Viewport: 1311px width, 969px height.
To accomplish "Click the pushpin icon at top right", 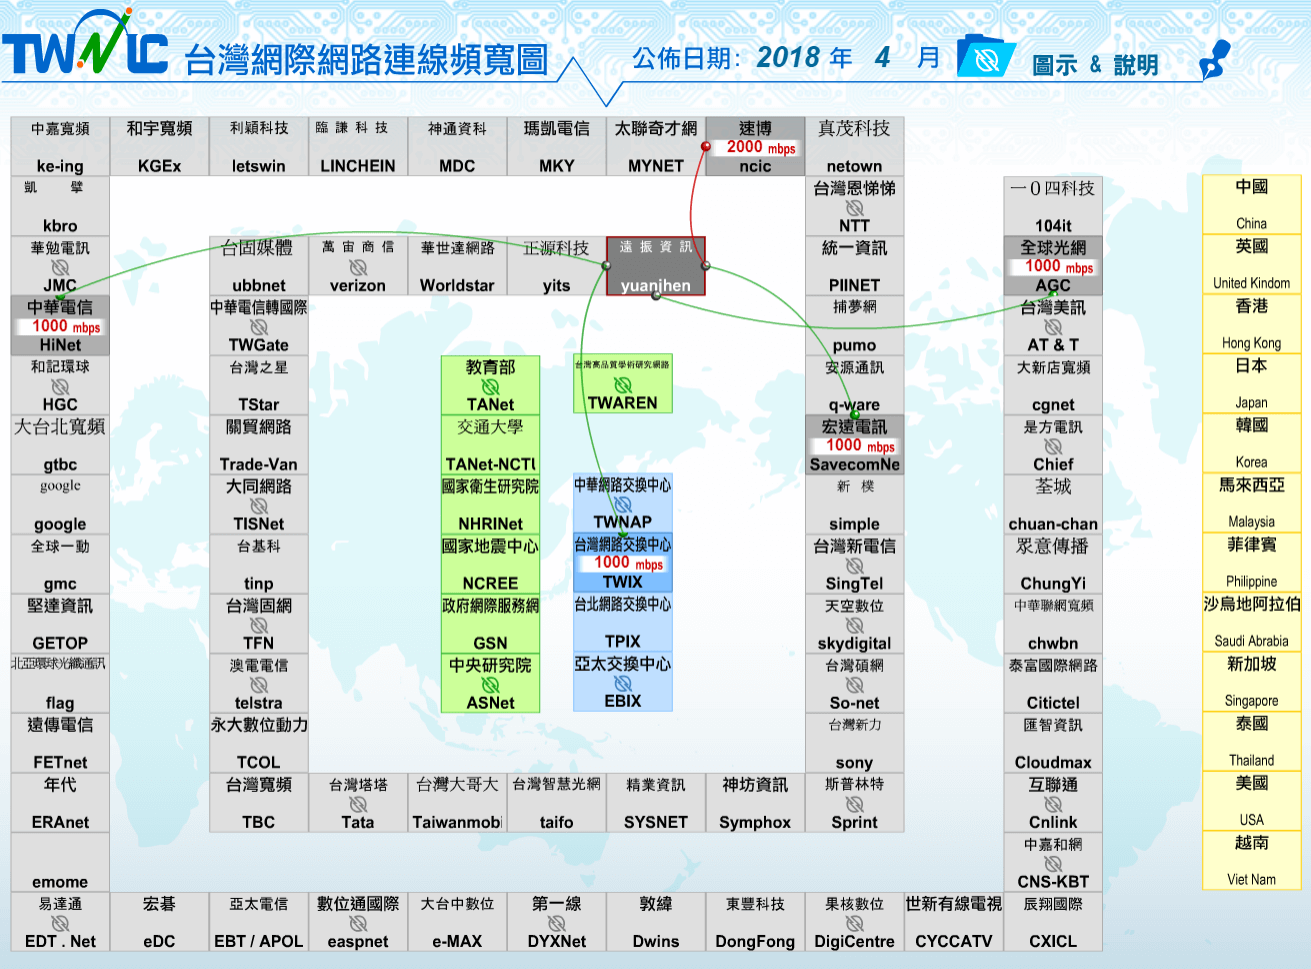I will (x=1214, y=61).
